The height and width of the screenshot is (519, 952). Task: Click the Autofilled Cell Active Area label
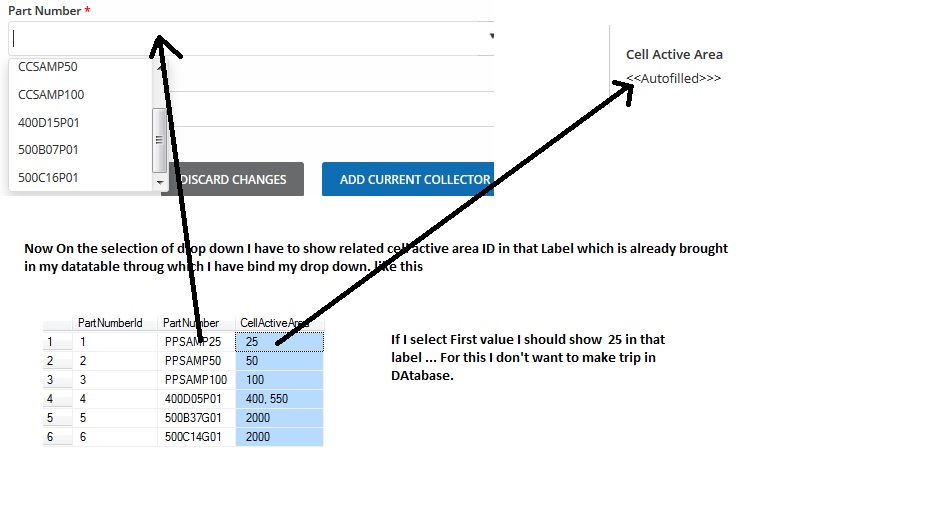(x=673, y=78)
